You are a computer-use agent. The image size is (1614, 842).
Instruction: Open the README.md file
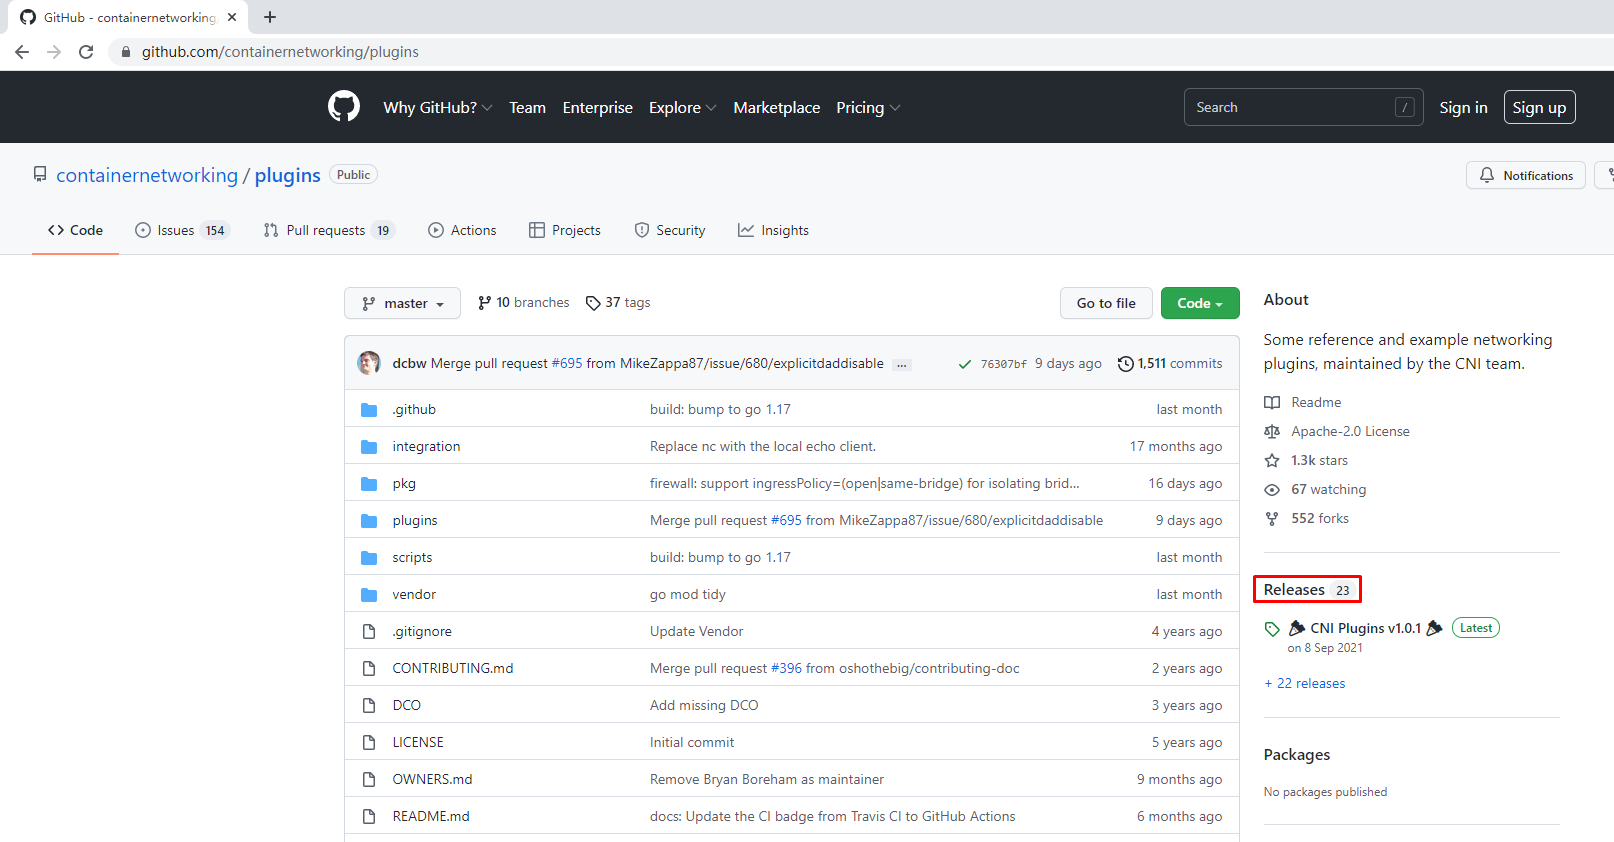tap(430, 816)
